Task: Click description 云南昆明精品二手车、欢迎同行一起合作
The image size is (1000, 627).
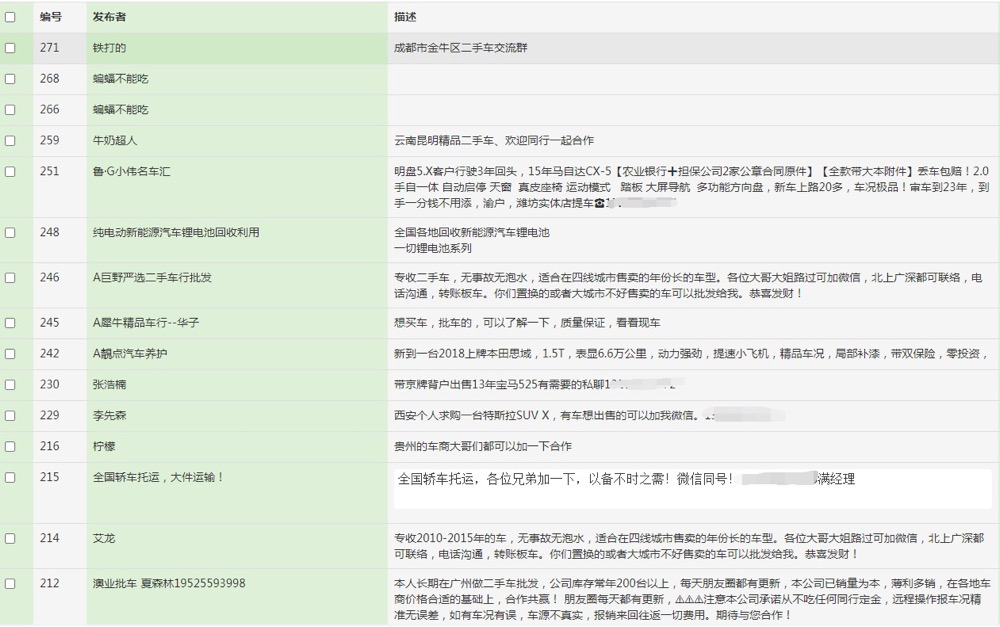Action: pyautogui.click(x=494, y=140)
